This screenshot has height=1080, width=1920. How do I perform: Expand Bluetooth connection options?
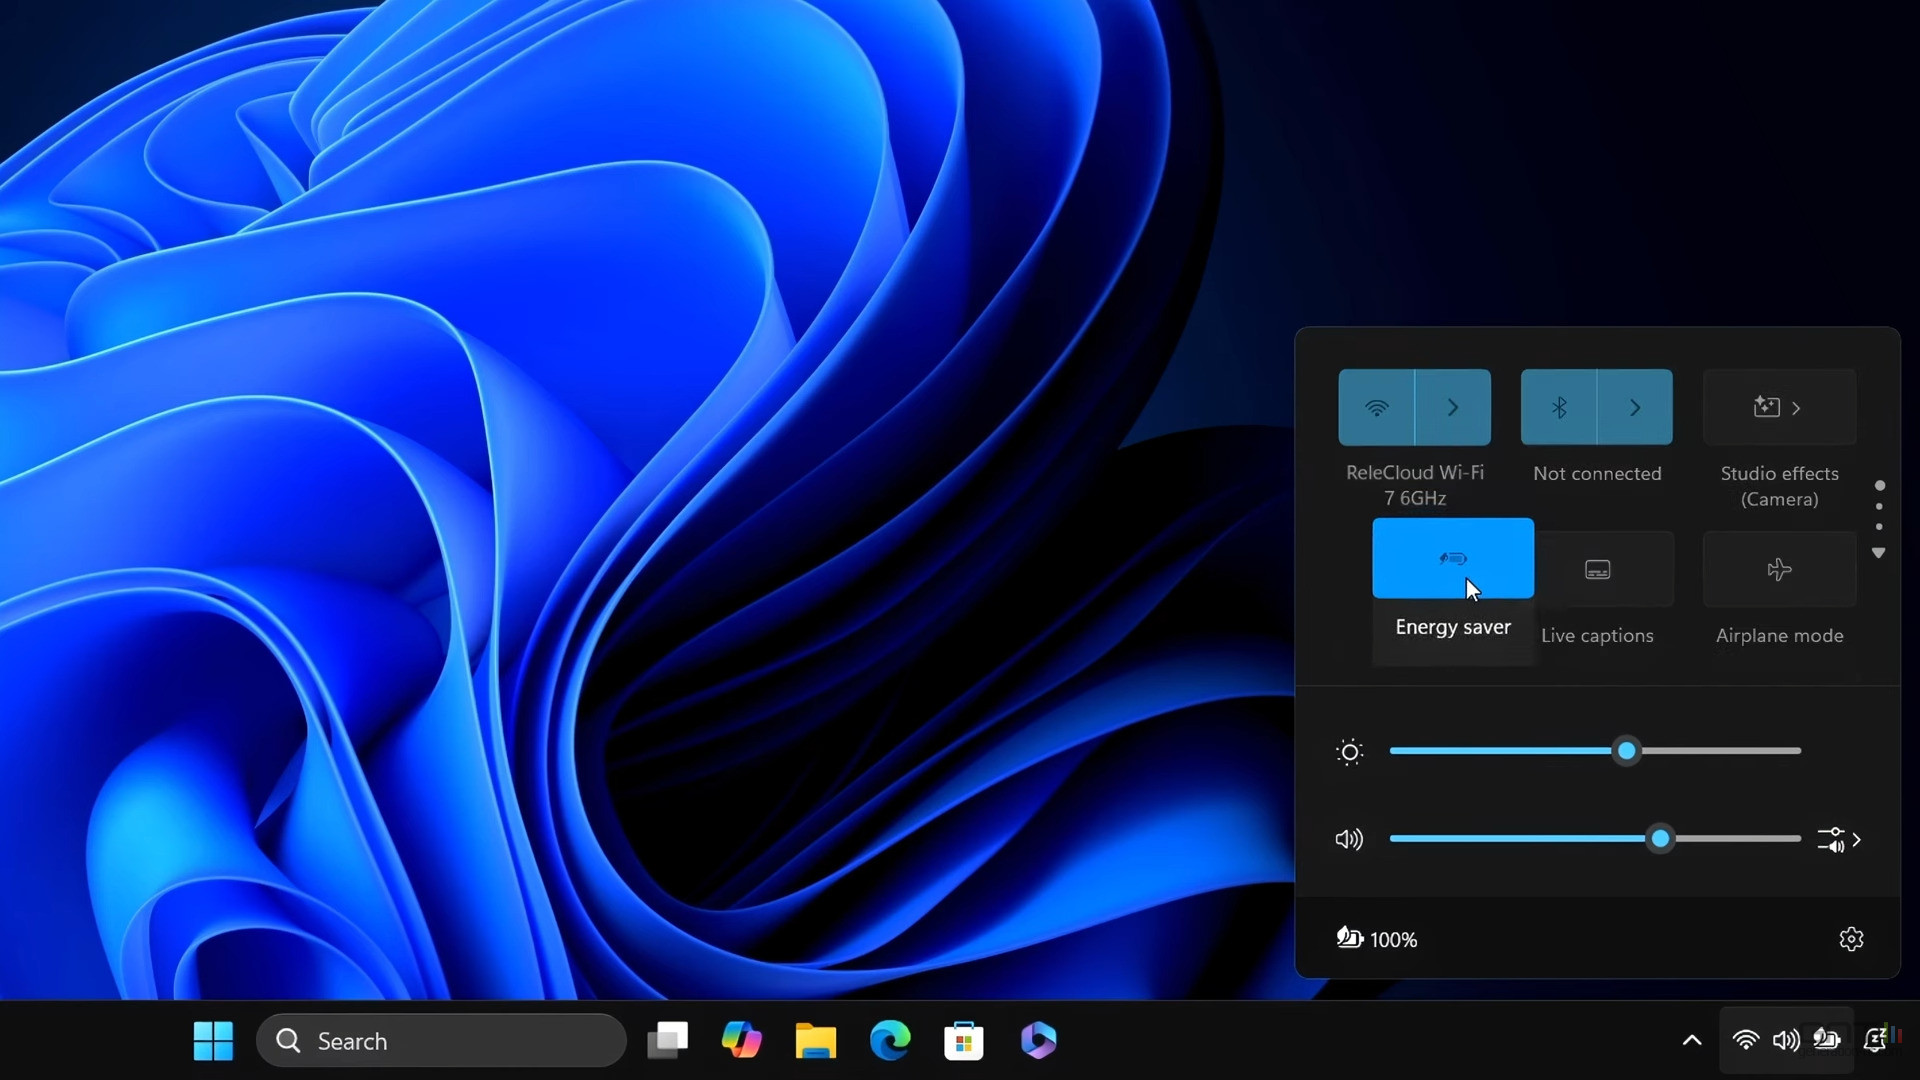point(1635,406)
